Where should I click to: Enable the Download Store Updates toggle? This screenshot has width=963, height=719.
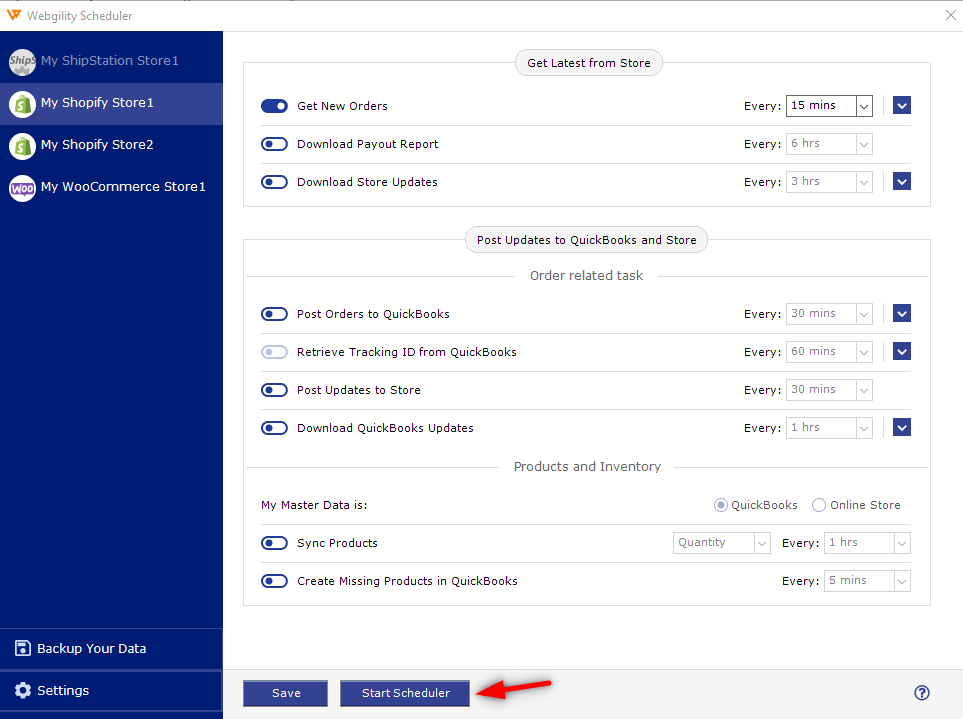[274, 182]
